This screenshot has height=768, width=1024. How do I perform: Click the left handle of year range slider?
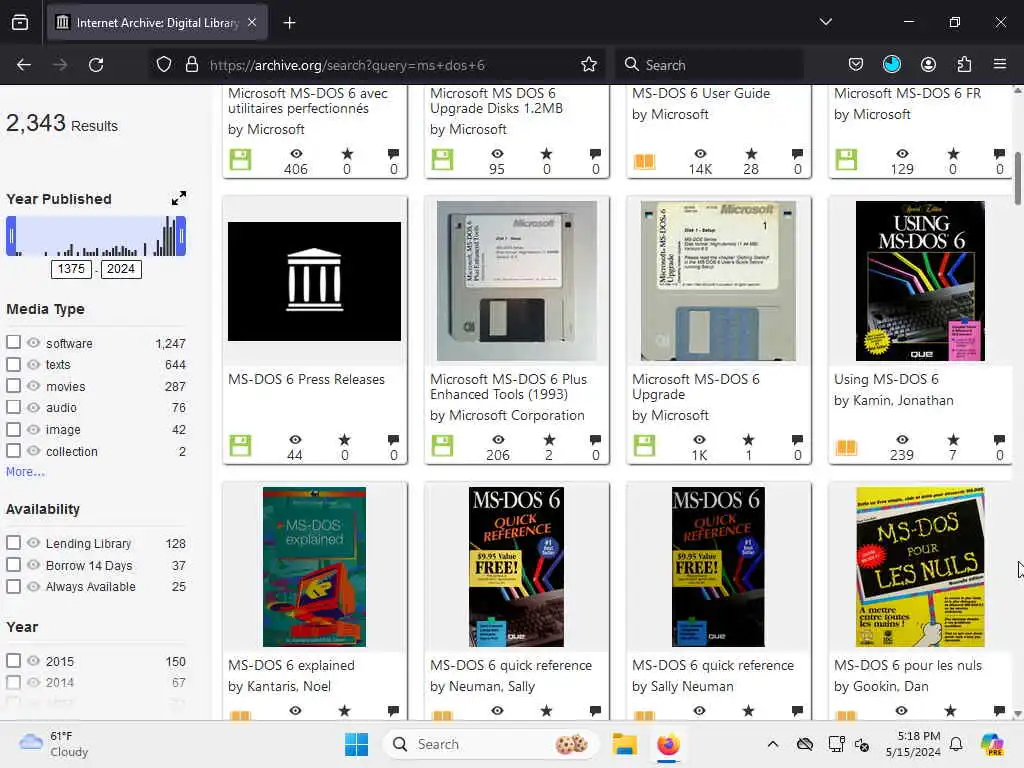pyautogui.click(x=10, y=236)
